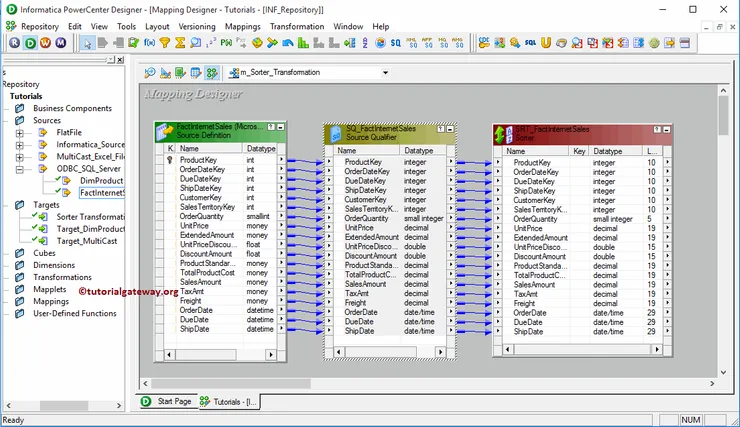Click the Cubes folder
Screen dimensions: 740x427
click(44, 253)
